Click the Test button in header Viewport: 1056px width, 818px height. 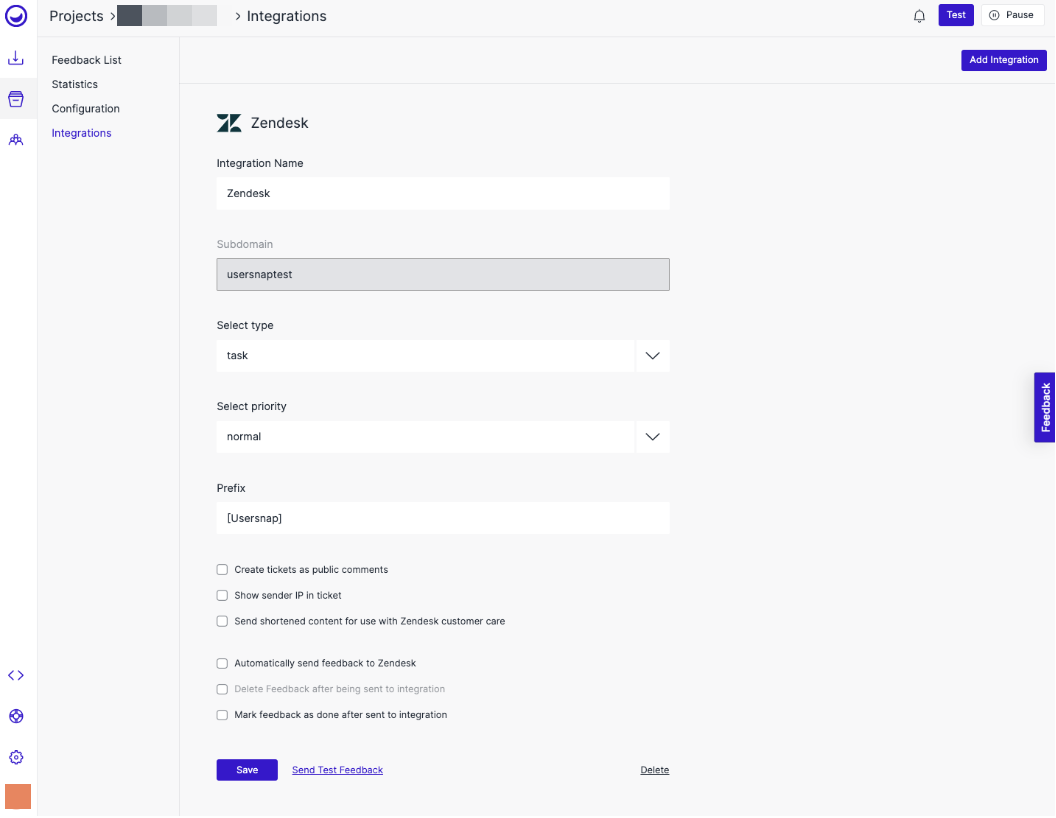click(956, 15)
